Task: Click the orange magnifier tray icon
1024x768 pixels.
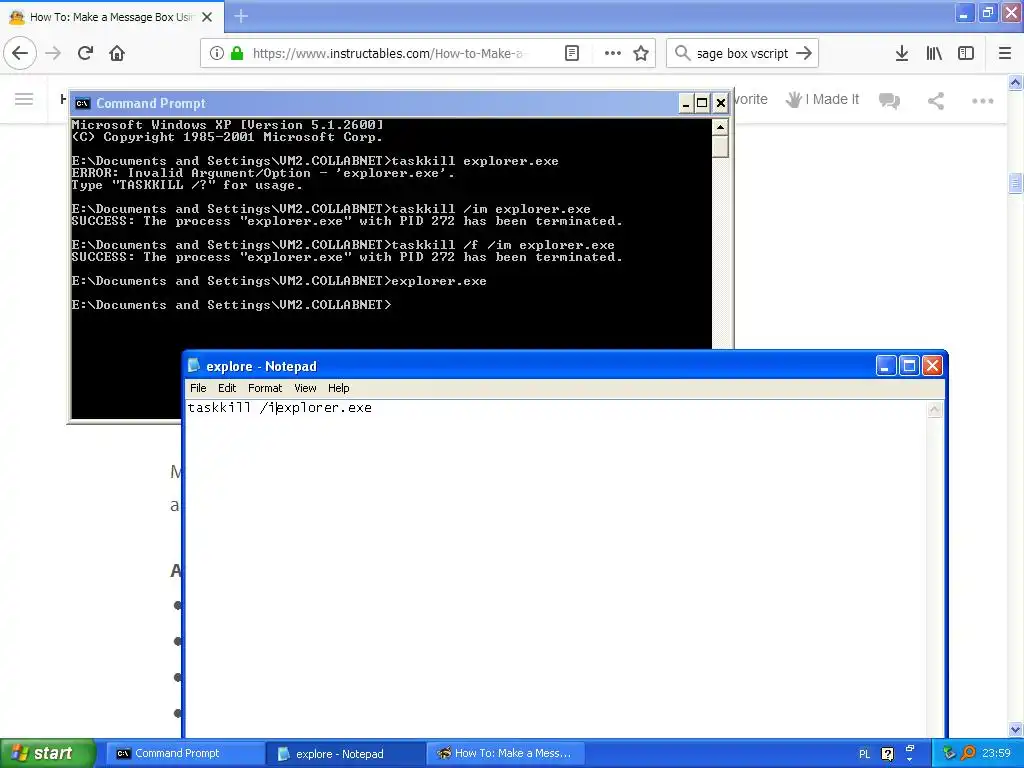Action: pos(968,754)
